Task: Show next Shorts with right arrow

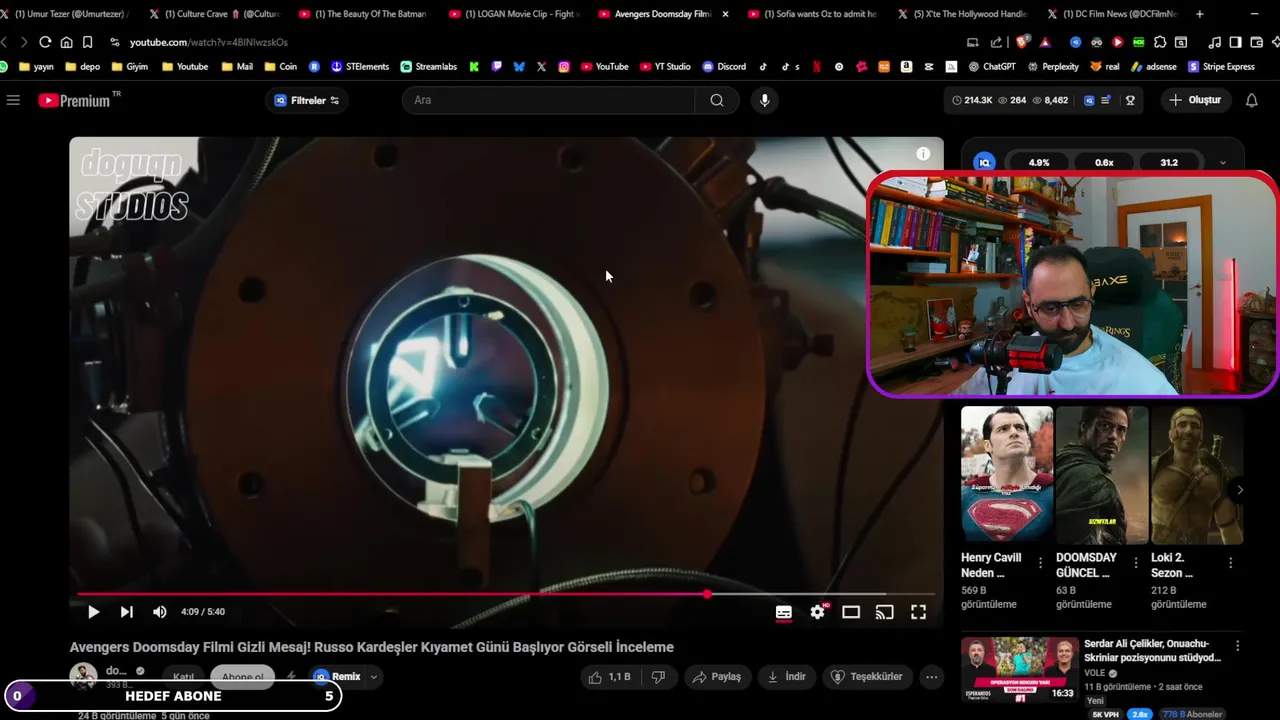Action: click(1240, 490)
